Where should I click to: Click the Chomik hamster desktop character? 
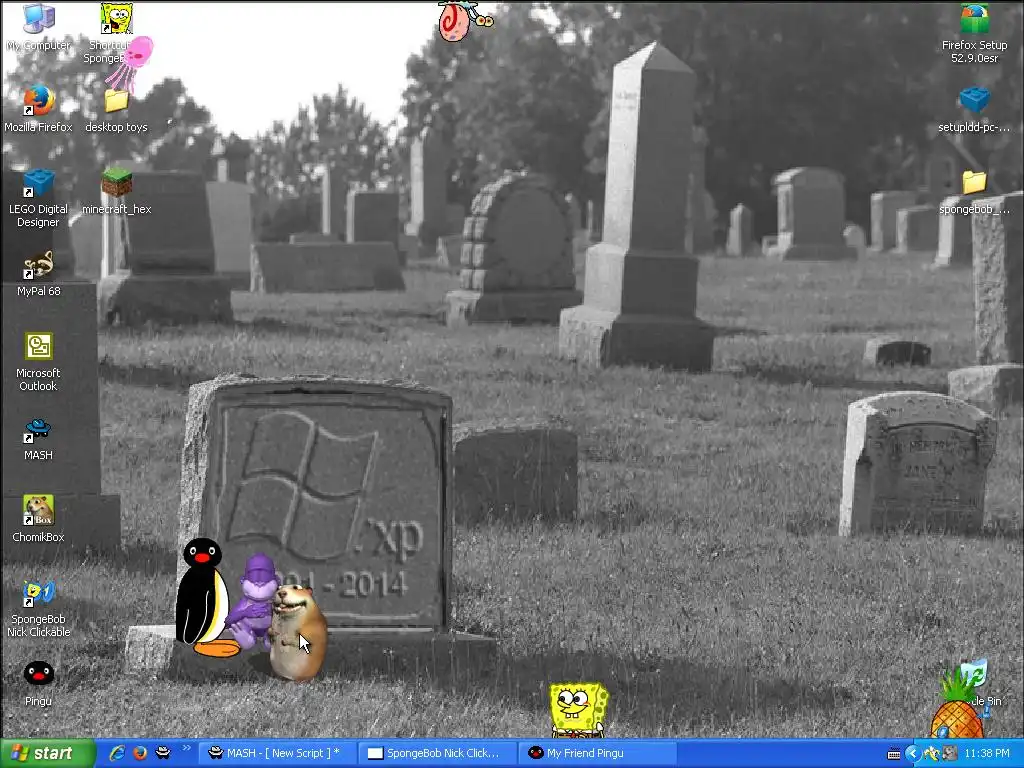297,632
